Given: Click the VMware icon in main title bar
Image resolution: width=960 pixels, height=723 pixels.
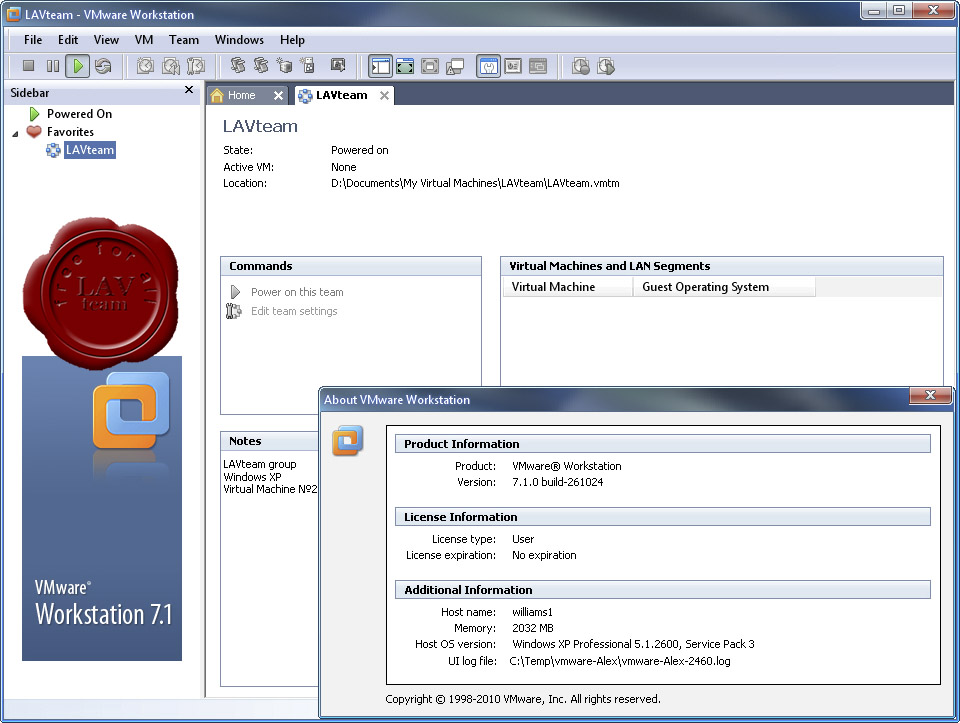Looking at the screenshot, I should coord(13,14).
